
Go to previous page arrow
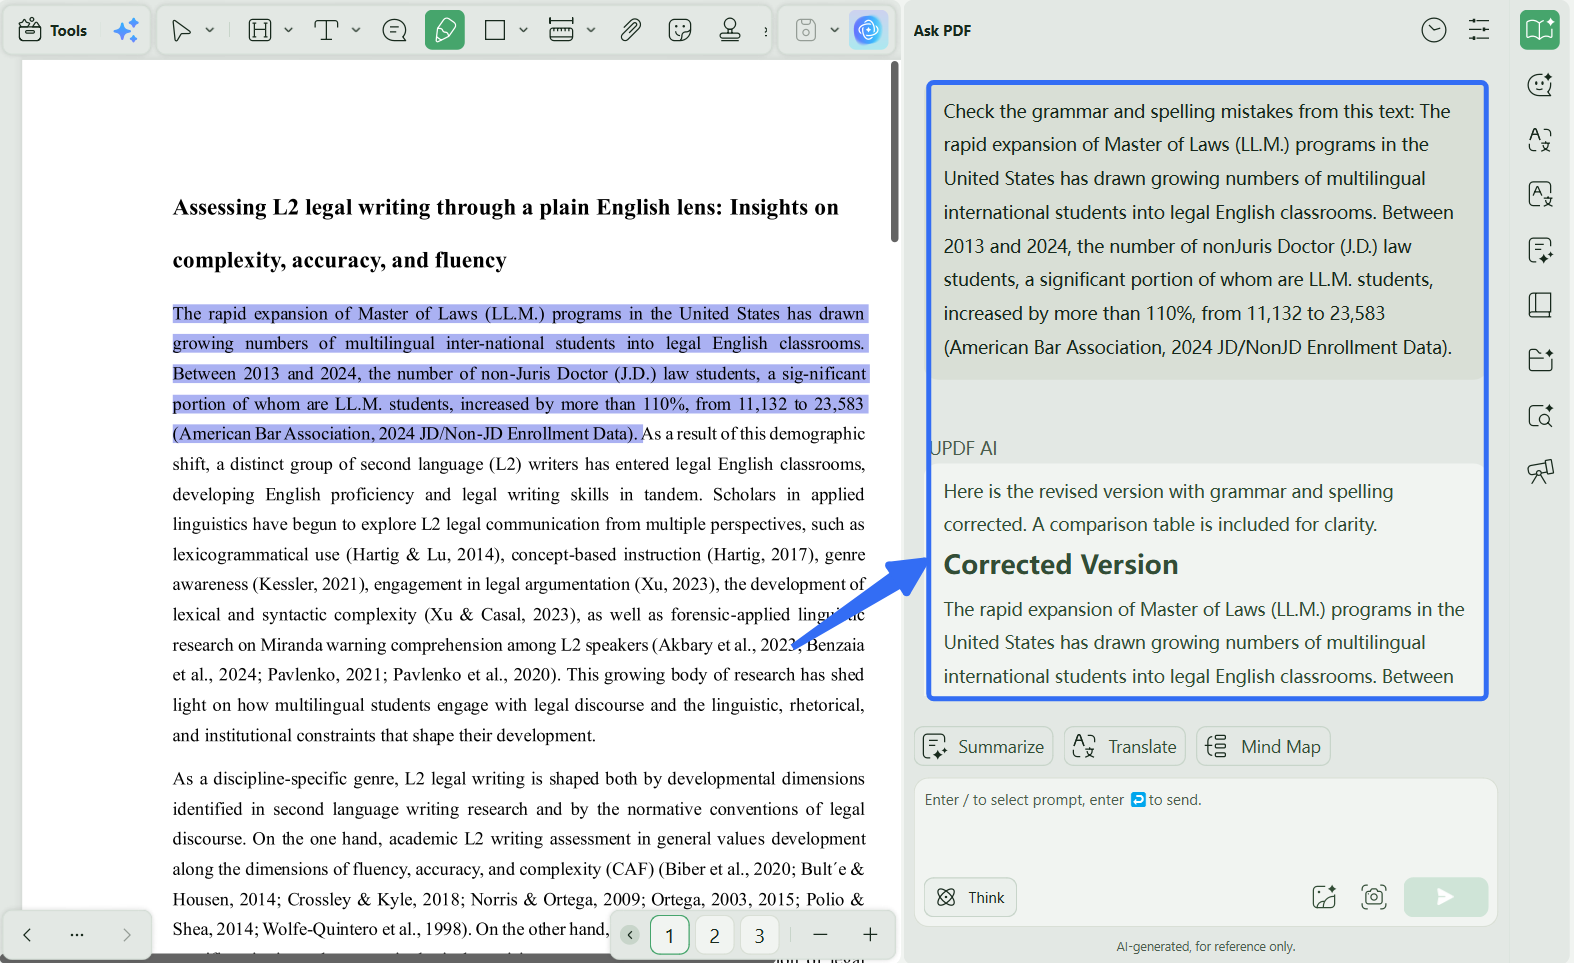[x=27, y=935]
